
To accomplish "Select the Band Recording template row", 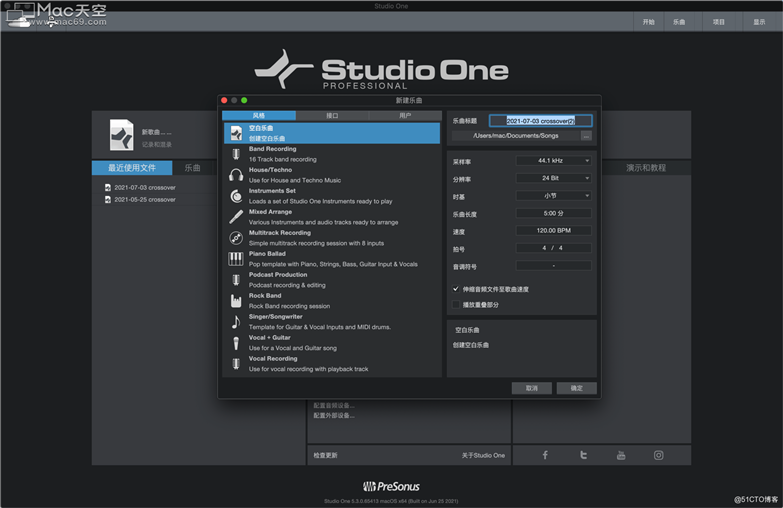I will [332, 154].
